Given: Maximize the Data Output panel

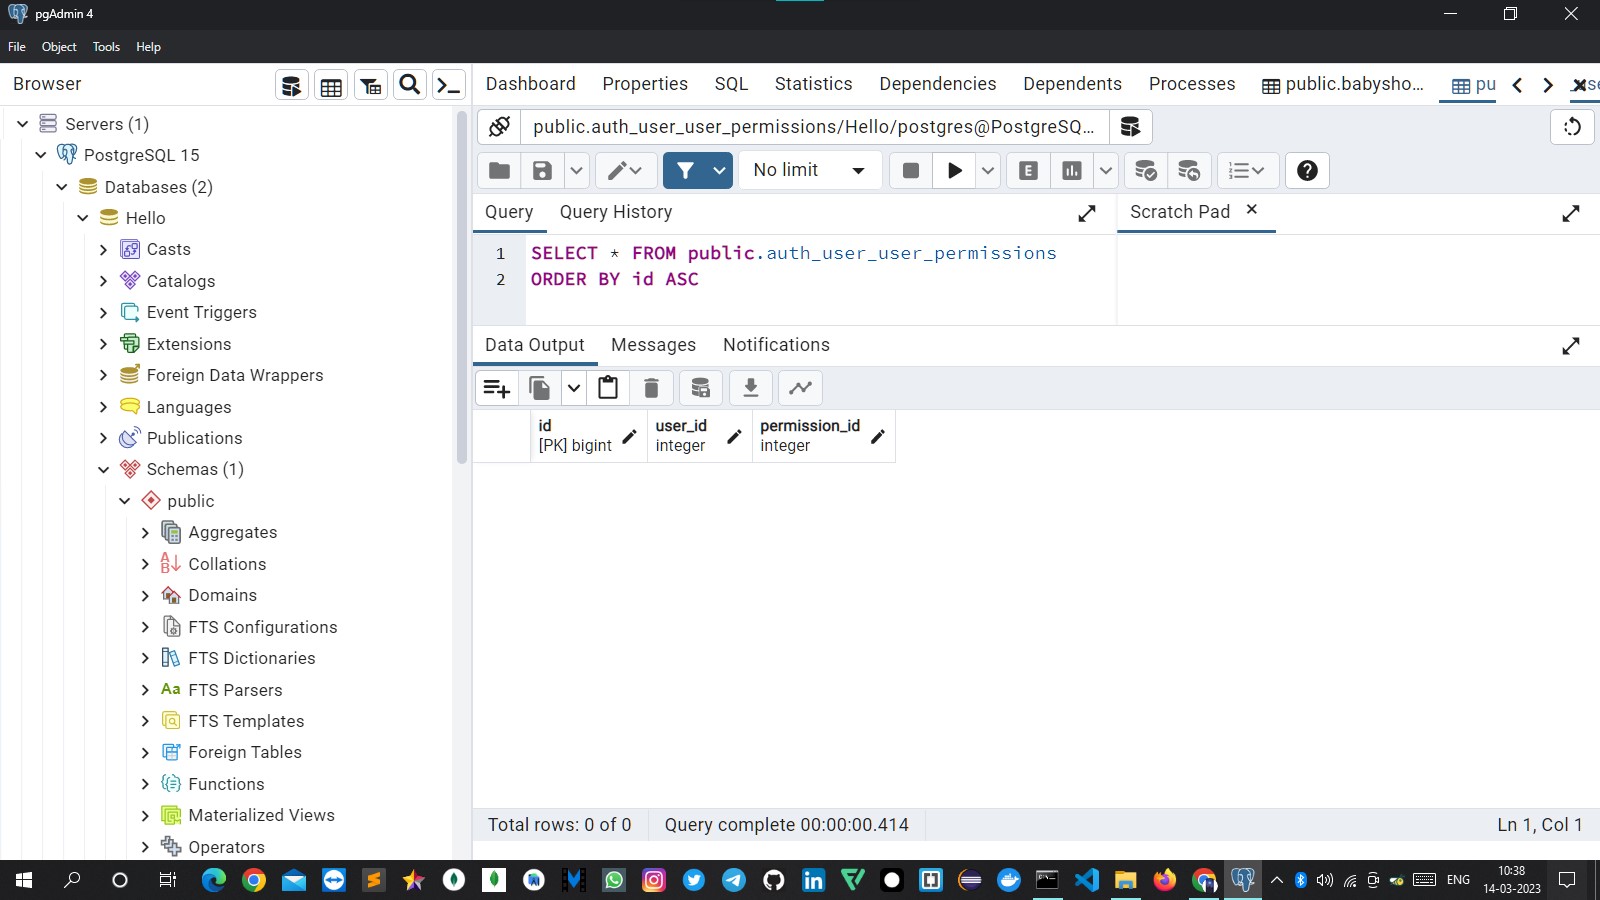Looking at the screenshot, I should point(1571,346).
